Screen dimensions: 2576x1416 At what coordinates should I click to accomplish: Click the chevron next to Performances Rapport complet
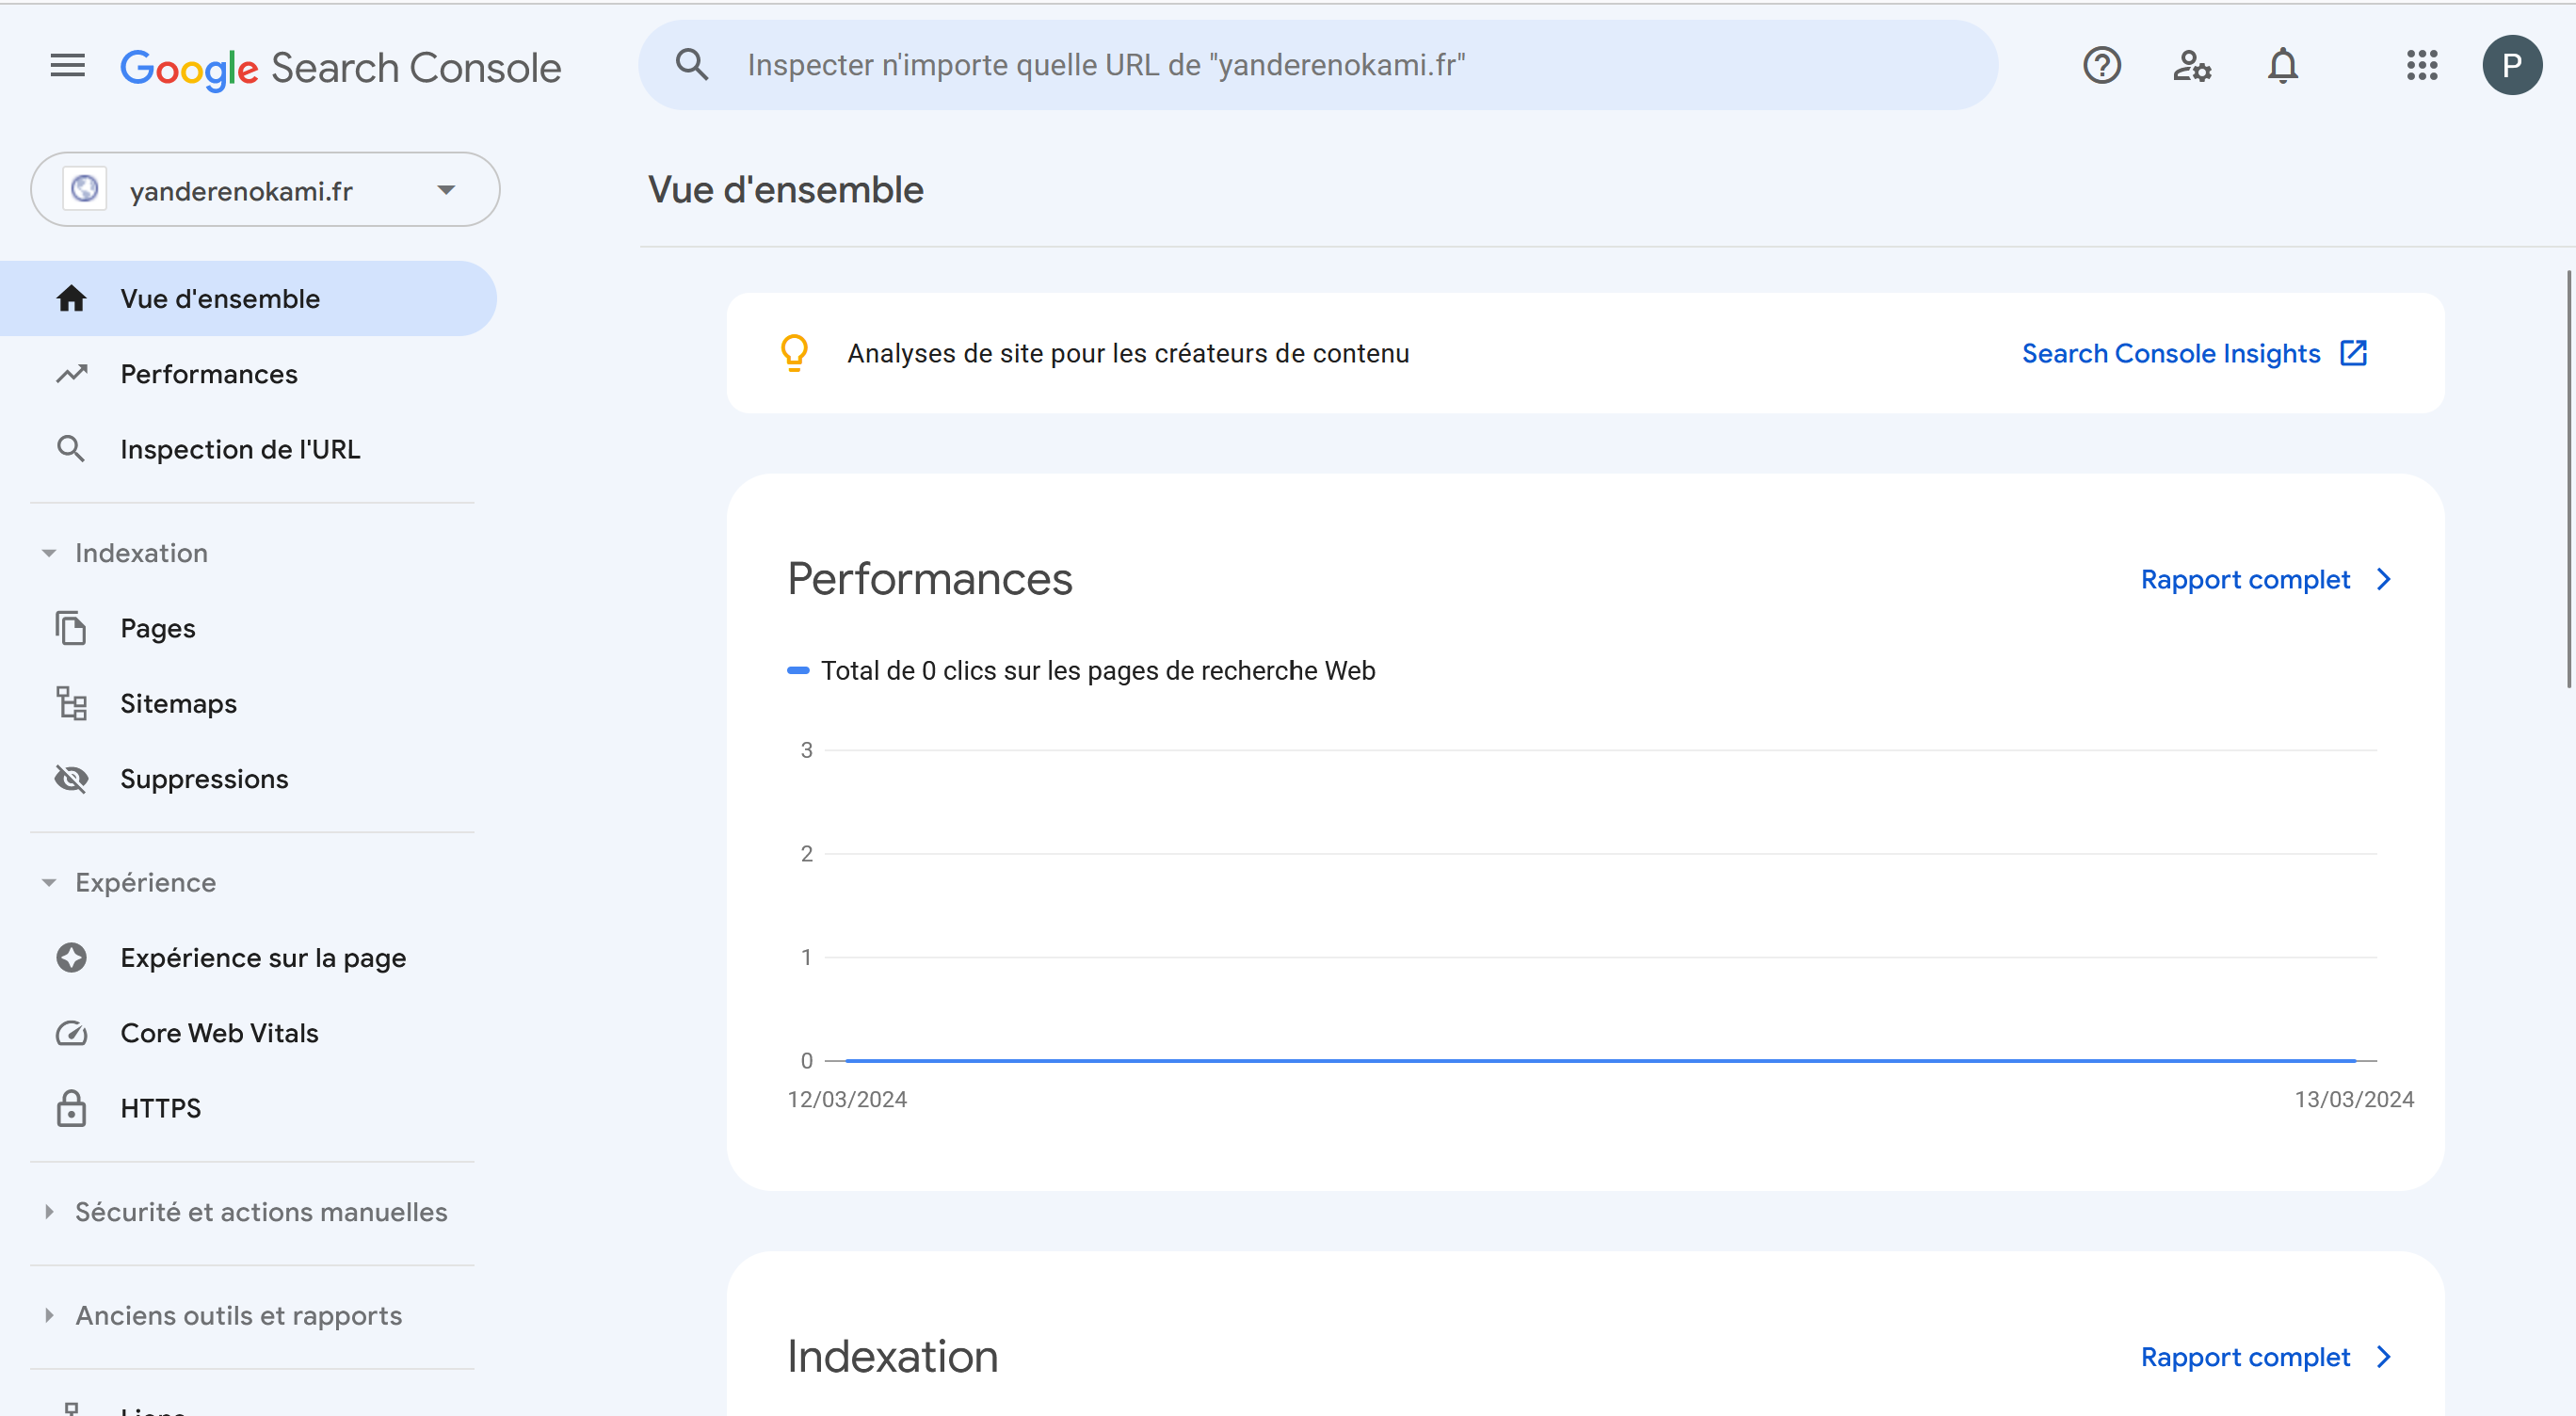(2384, 579)
